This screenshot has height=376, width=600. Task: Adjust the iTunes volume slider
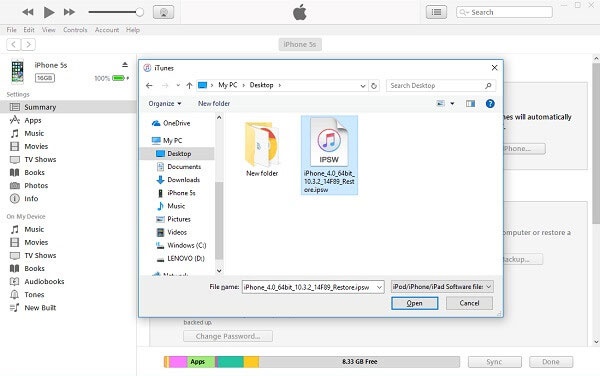point(116,12)
